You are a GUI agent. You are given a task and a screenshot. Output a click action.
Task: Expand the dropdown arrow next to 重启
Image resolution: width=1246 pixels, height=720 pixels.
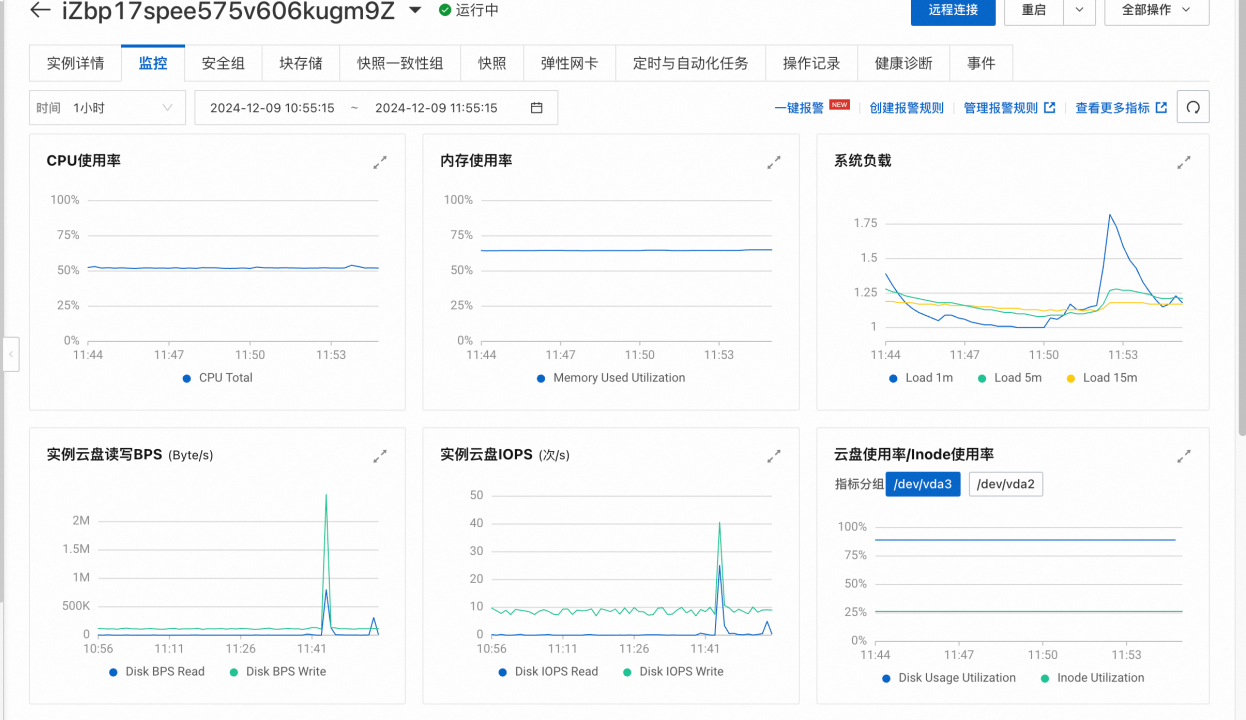click(x=1079, y=10)
